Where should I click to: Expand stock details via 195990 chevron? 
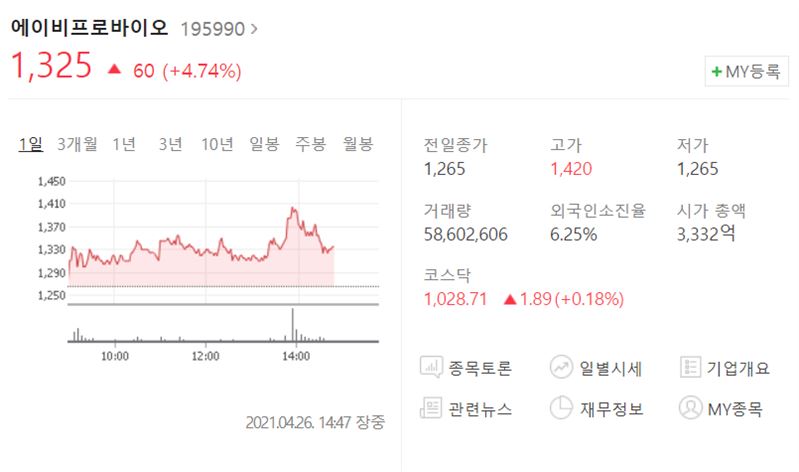[254, 28]
